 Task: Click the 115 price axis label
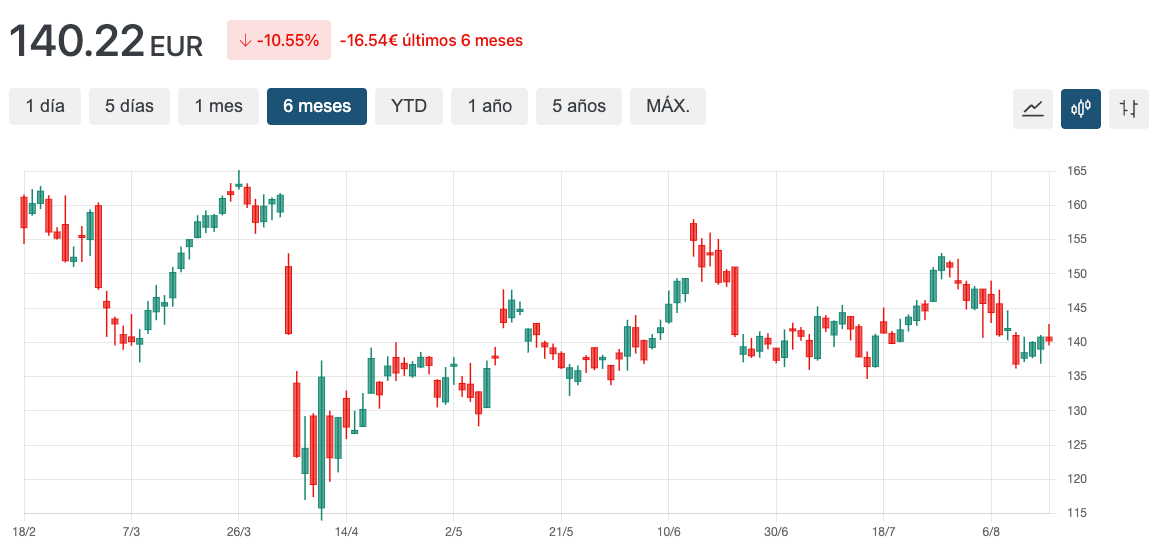[1076, 513]
